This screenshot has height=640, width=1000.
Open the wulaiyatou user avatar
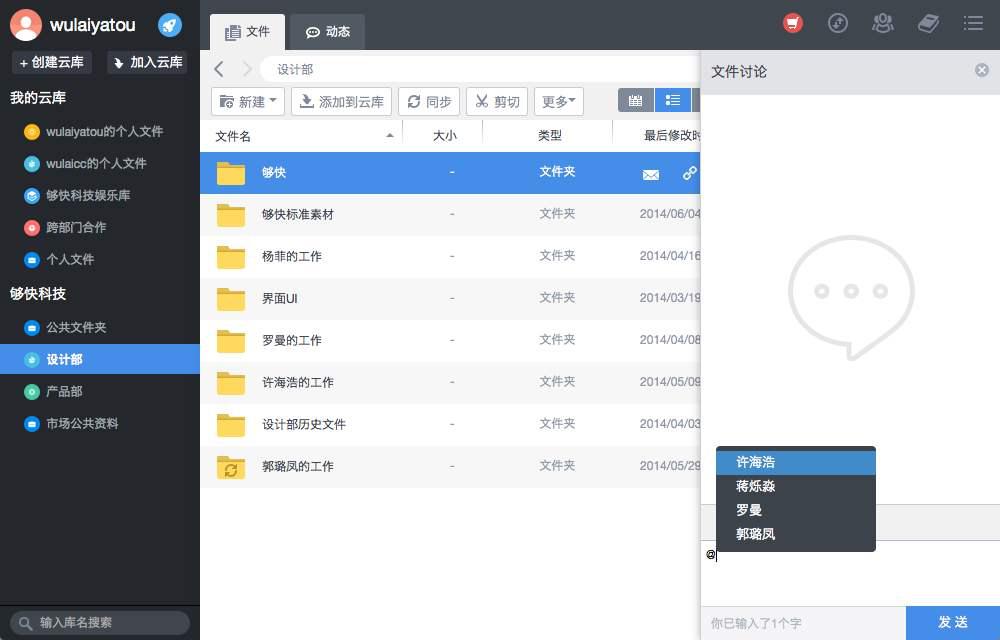26,25
